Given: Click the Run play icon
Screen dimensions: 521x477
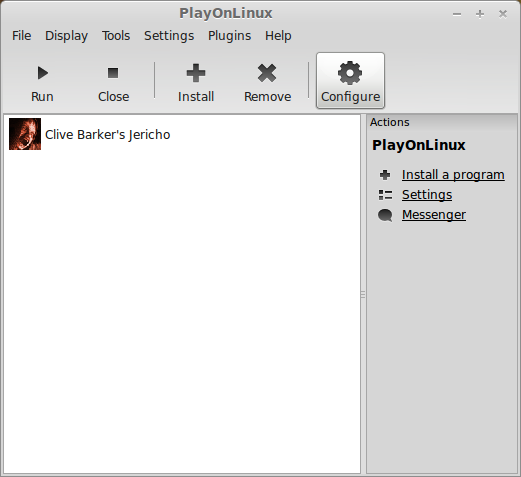Looking at the screenshot, I should [43, 73].
